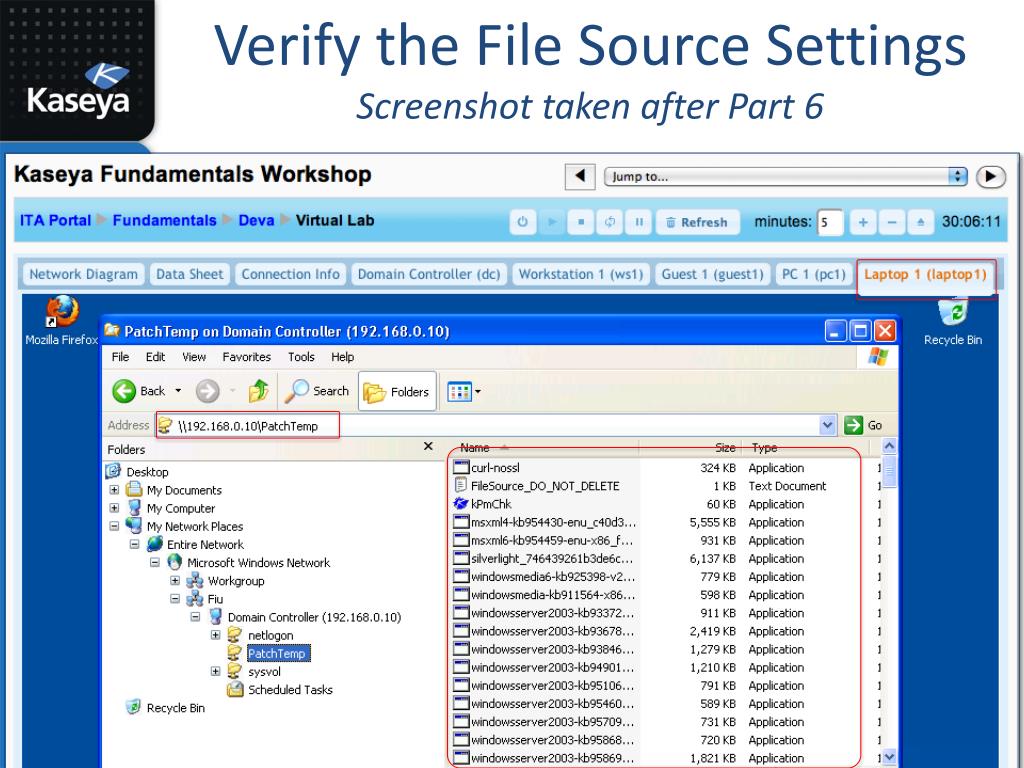Click the reset cycle icon in lab toolbar

(x=610, y=222)
